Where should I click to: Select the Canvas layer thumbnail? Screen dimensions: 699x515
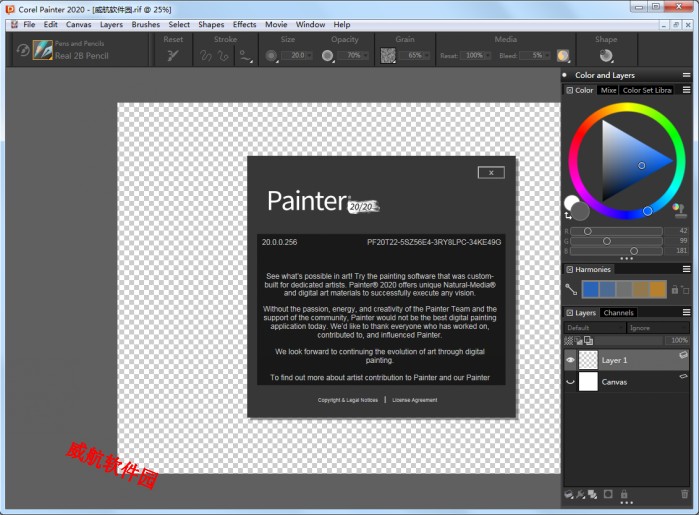pos(588,382)
